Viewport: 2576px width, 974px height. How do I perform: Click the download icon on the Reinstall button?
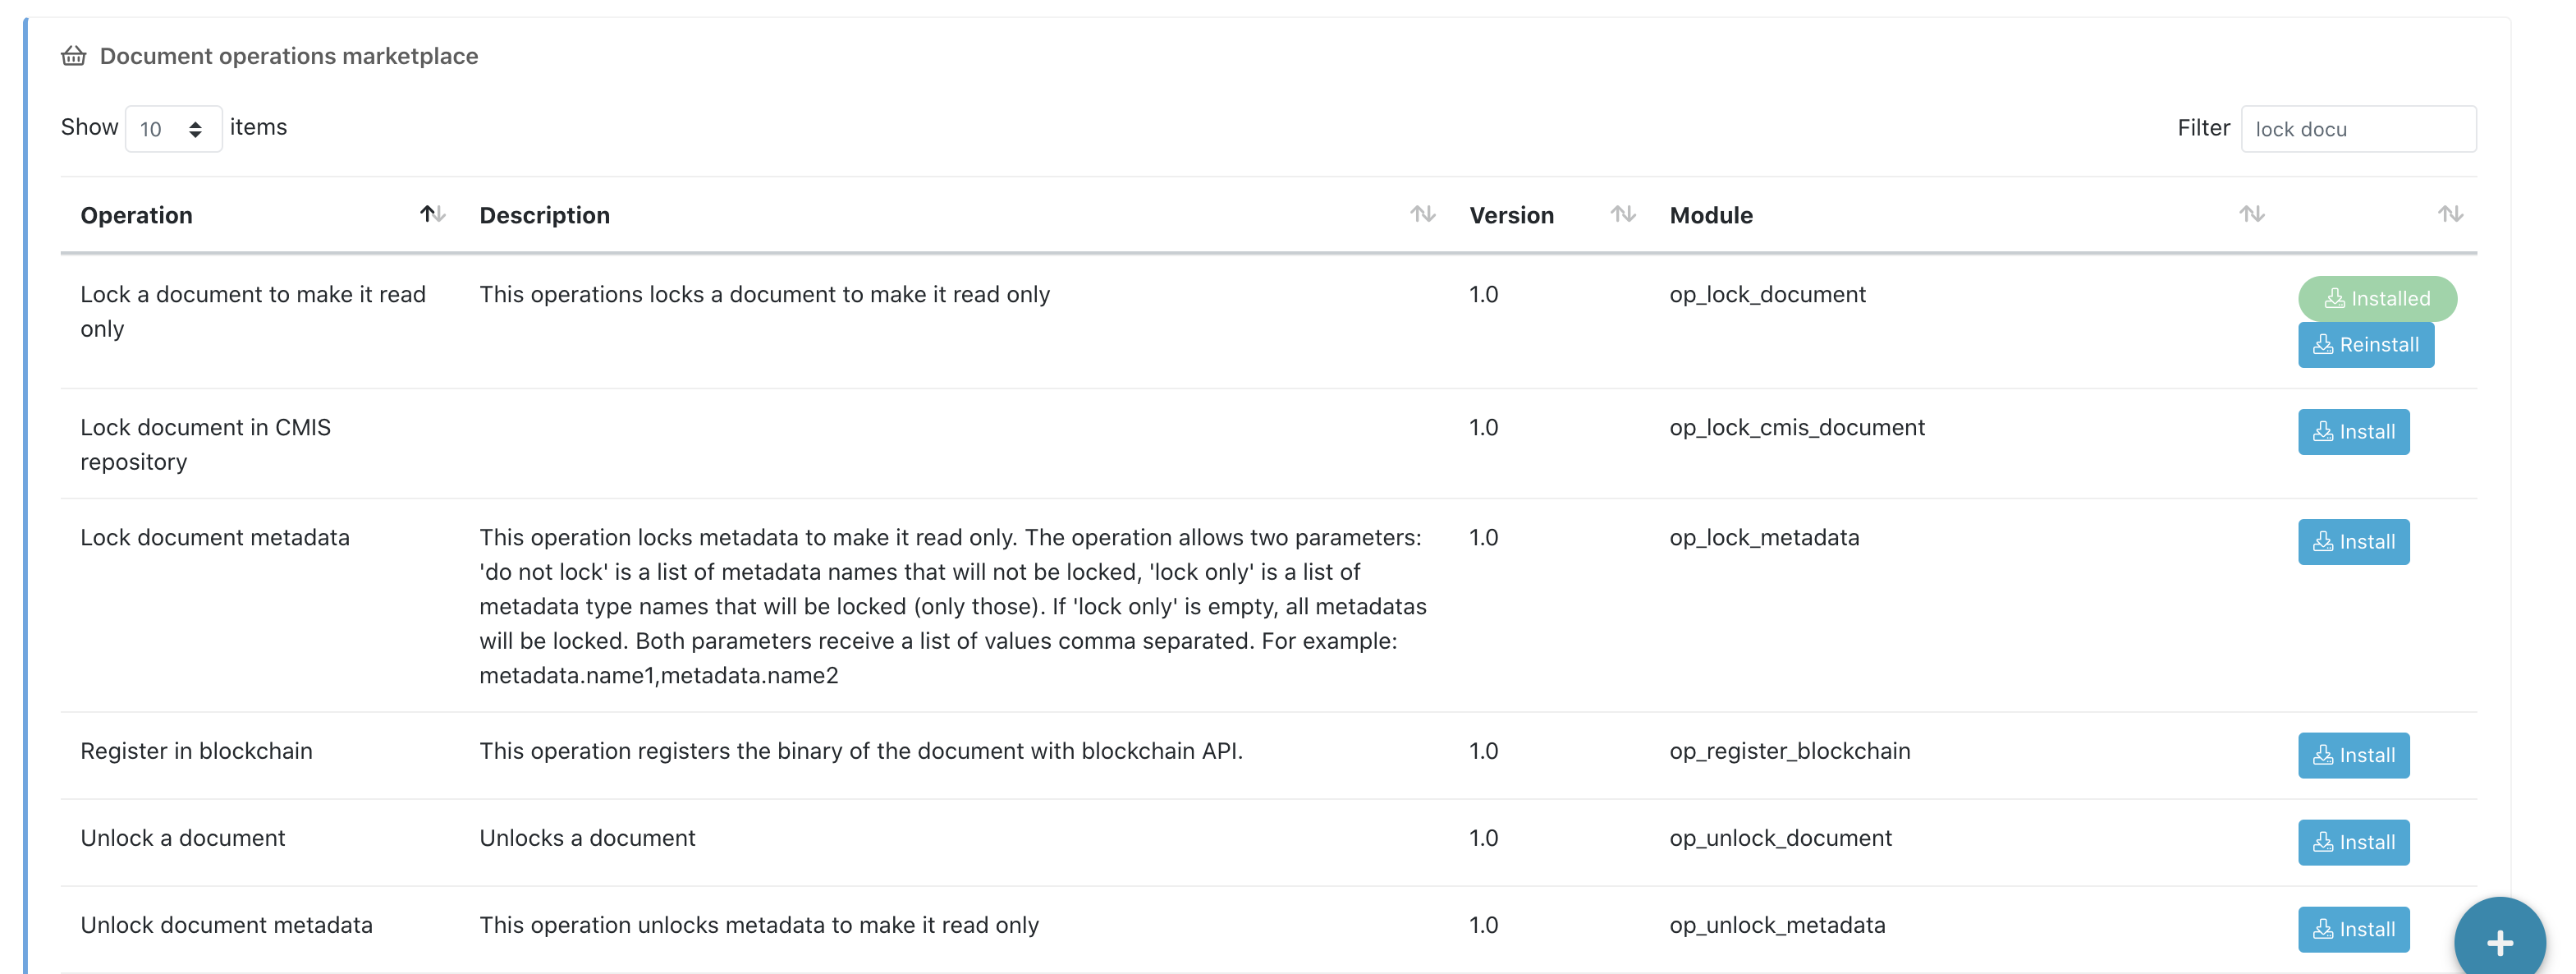(2324, 345)
